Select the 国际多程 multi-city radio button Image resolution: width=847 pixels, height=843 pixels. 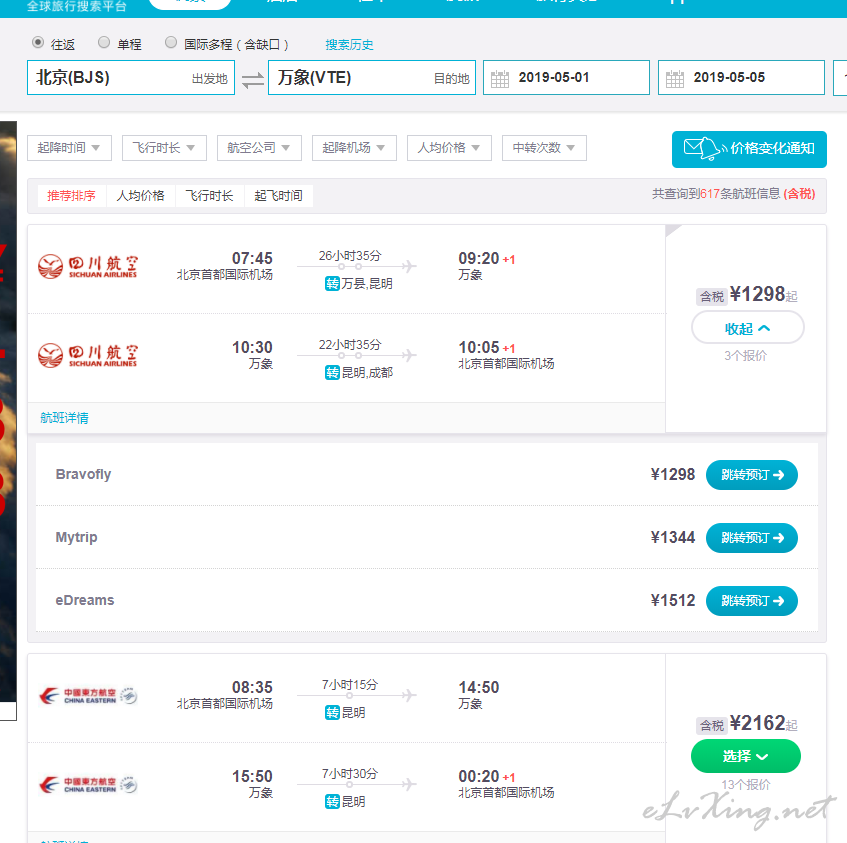coord(171,42)
